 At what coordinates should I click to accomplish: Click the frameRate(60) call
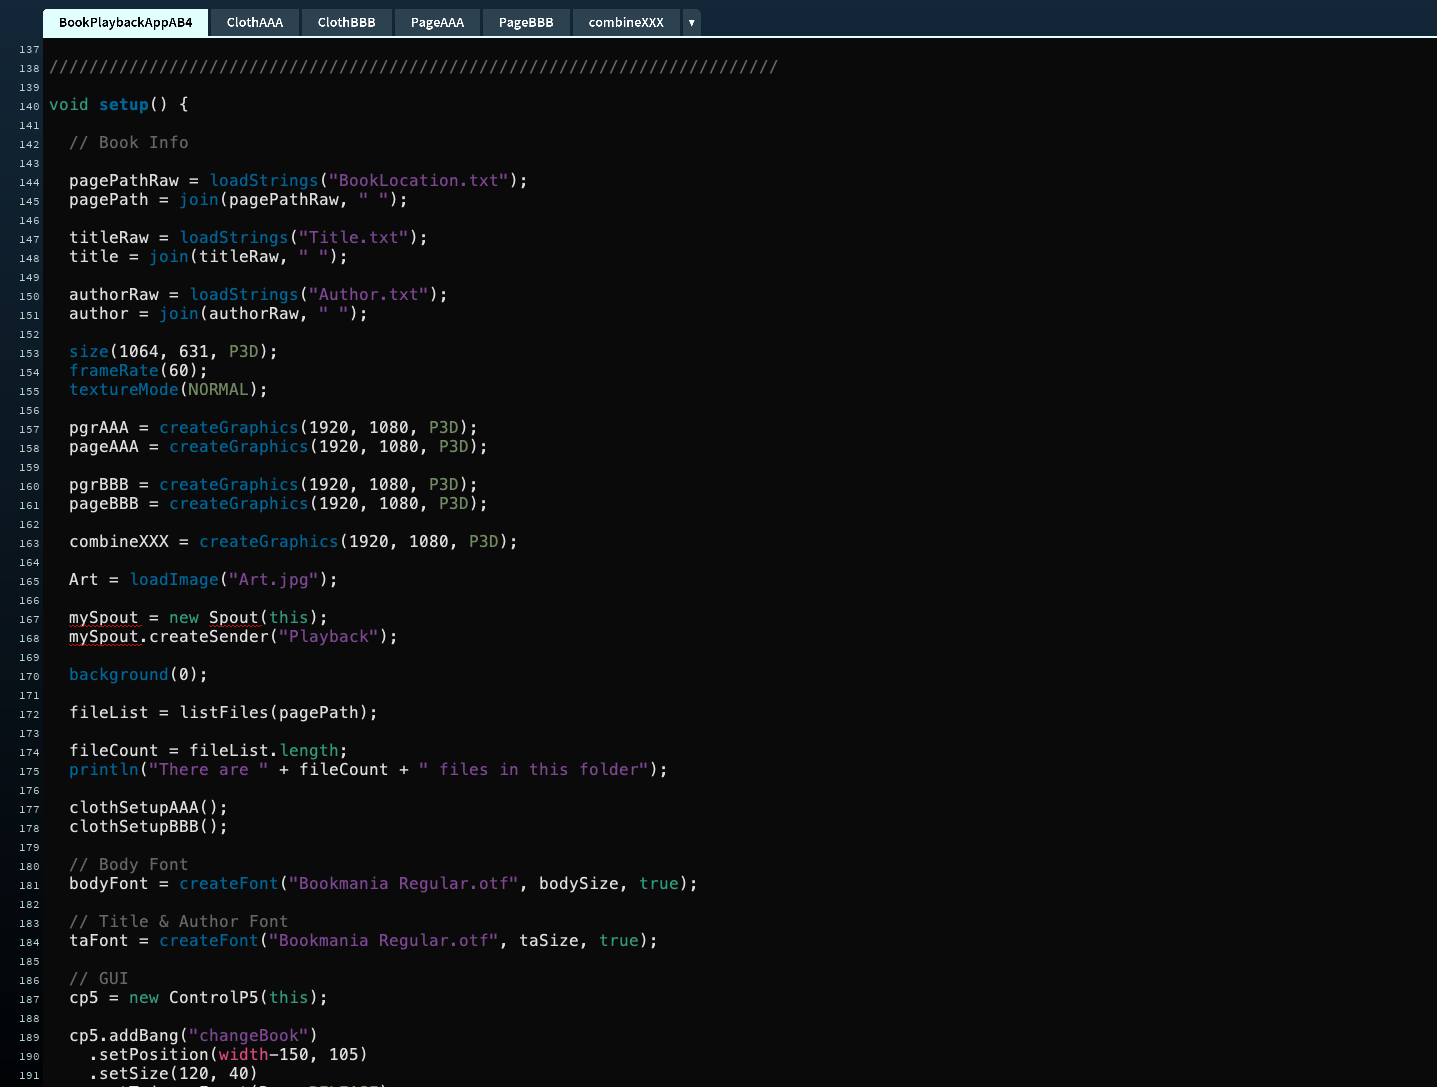pyautogui.click(x=139, y=371)
